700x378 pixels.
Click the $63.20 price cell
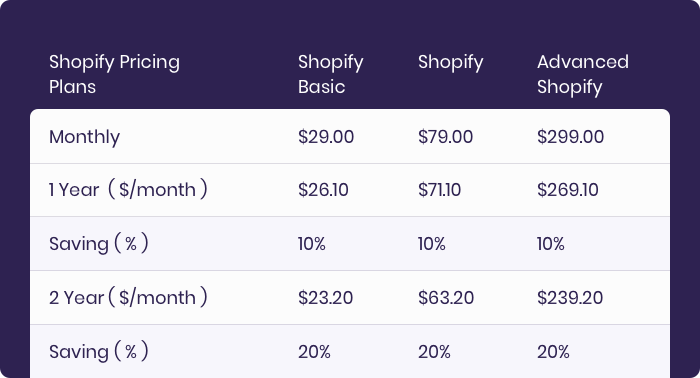[446, 298]
